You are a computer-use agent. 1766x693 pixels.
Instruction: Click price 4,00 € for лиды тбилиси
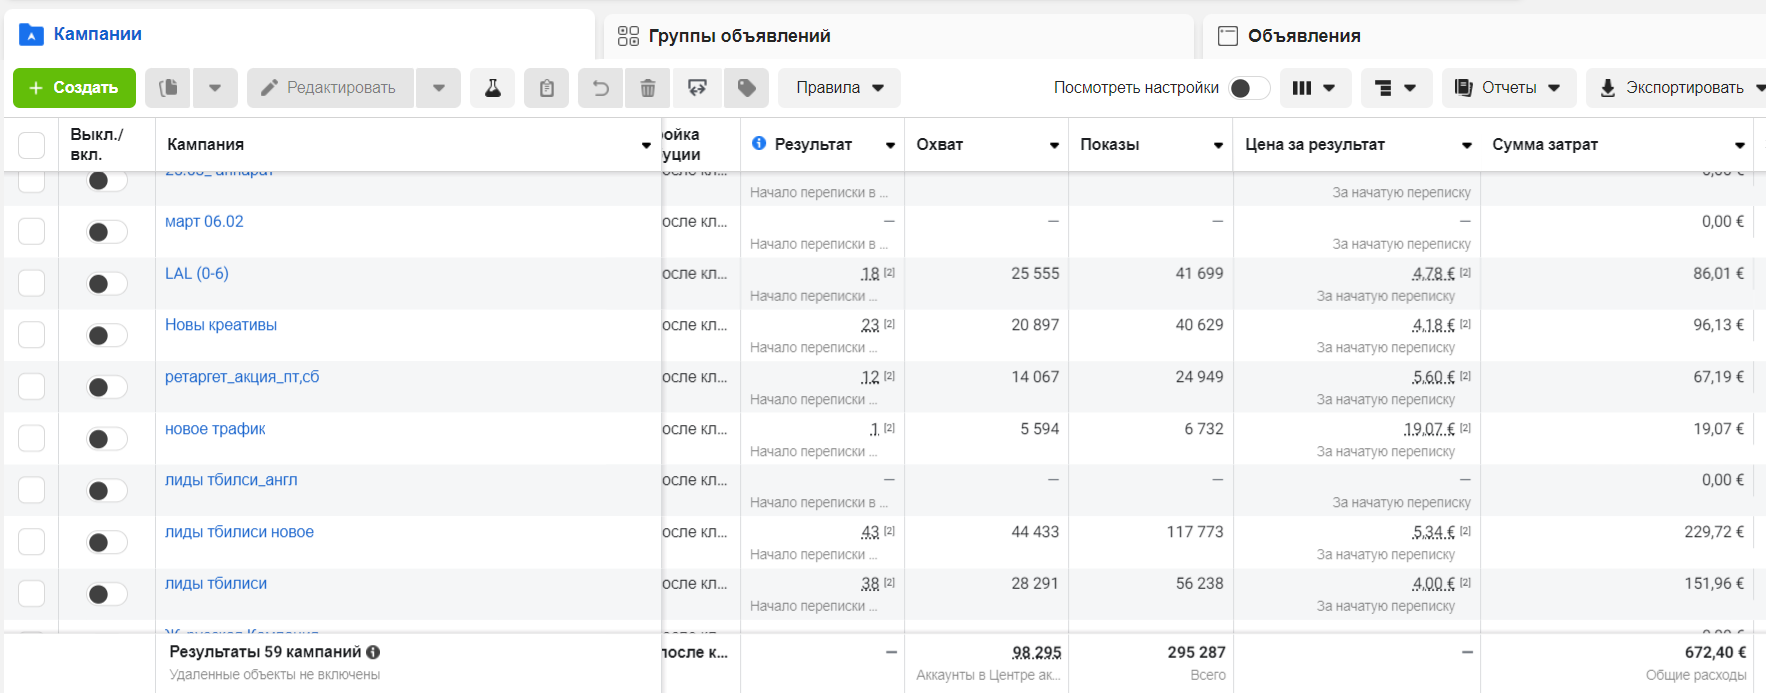coord(1433,584)
